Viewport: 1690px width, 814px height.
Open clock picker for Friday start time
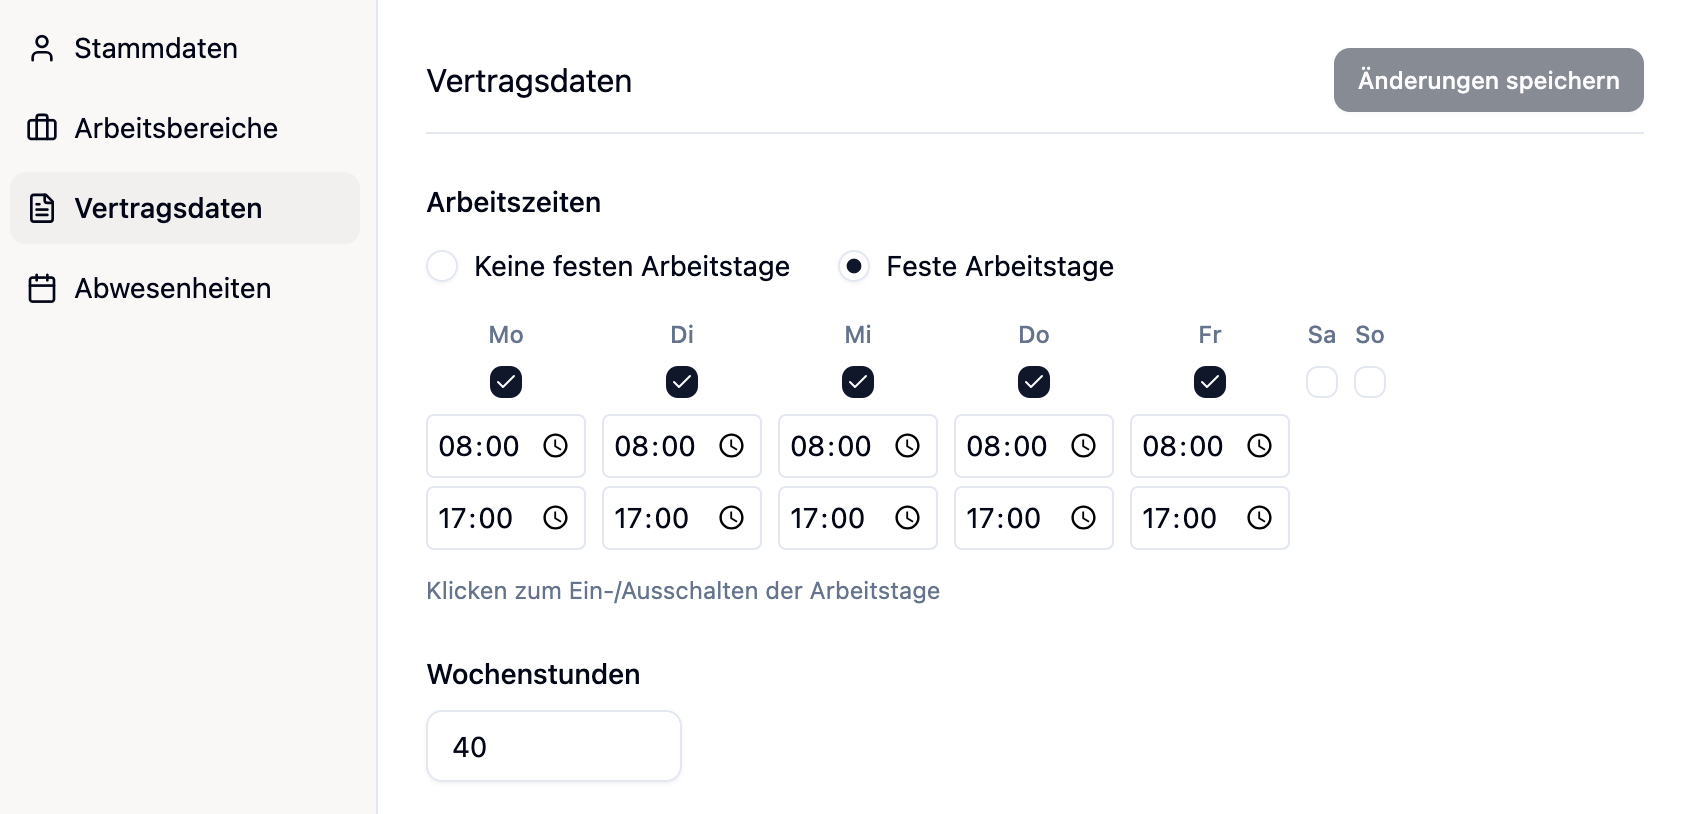point(1259,446)
